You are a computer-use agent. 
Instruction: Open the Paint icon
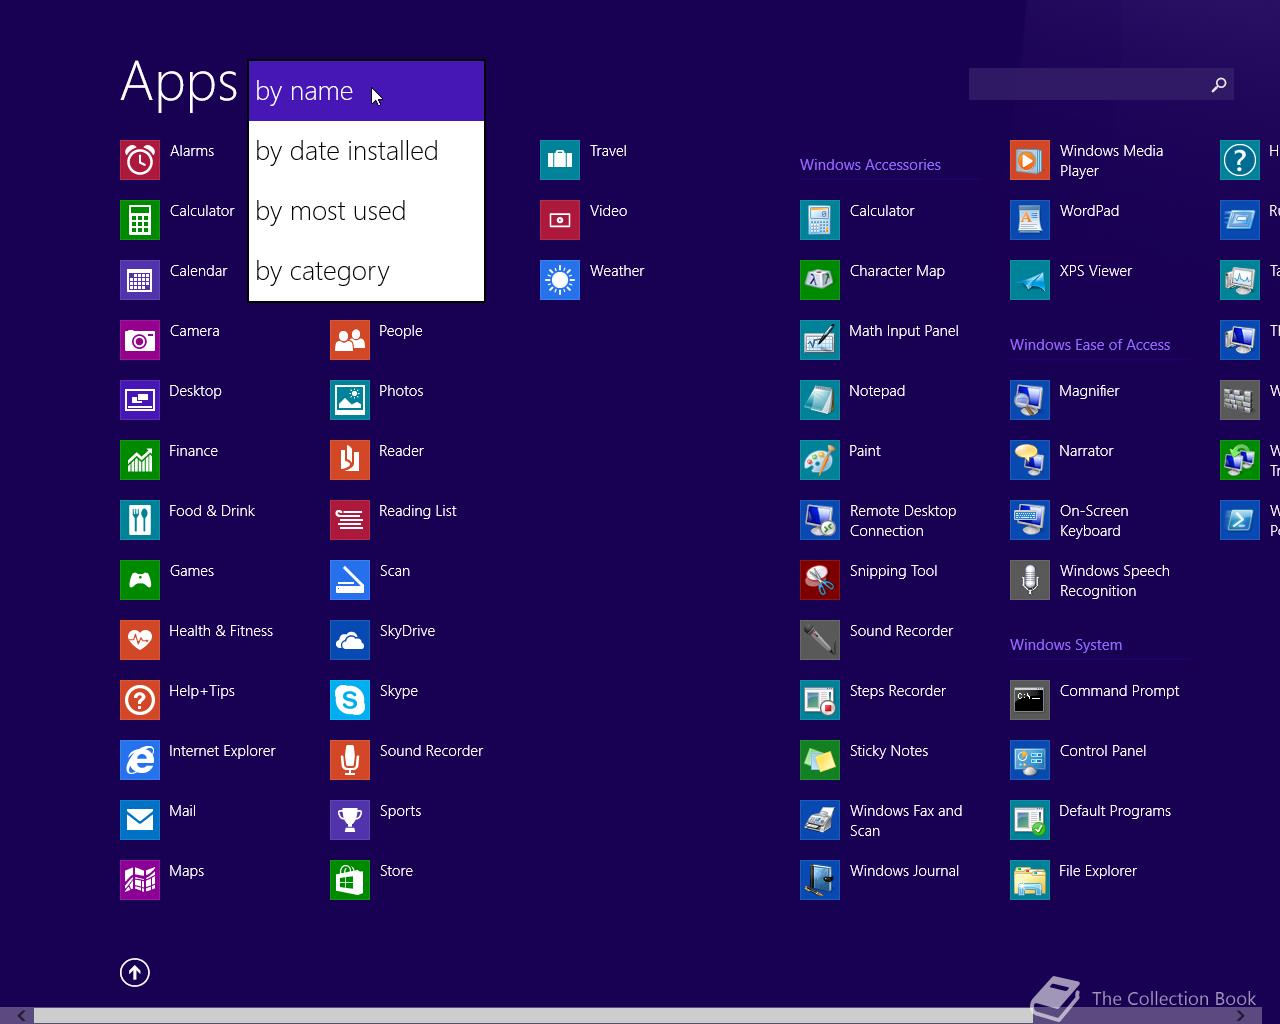point(820,460)
